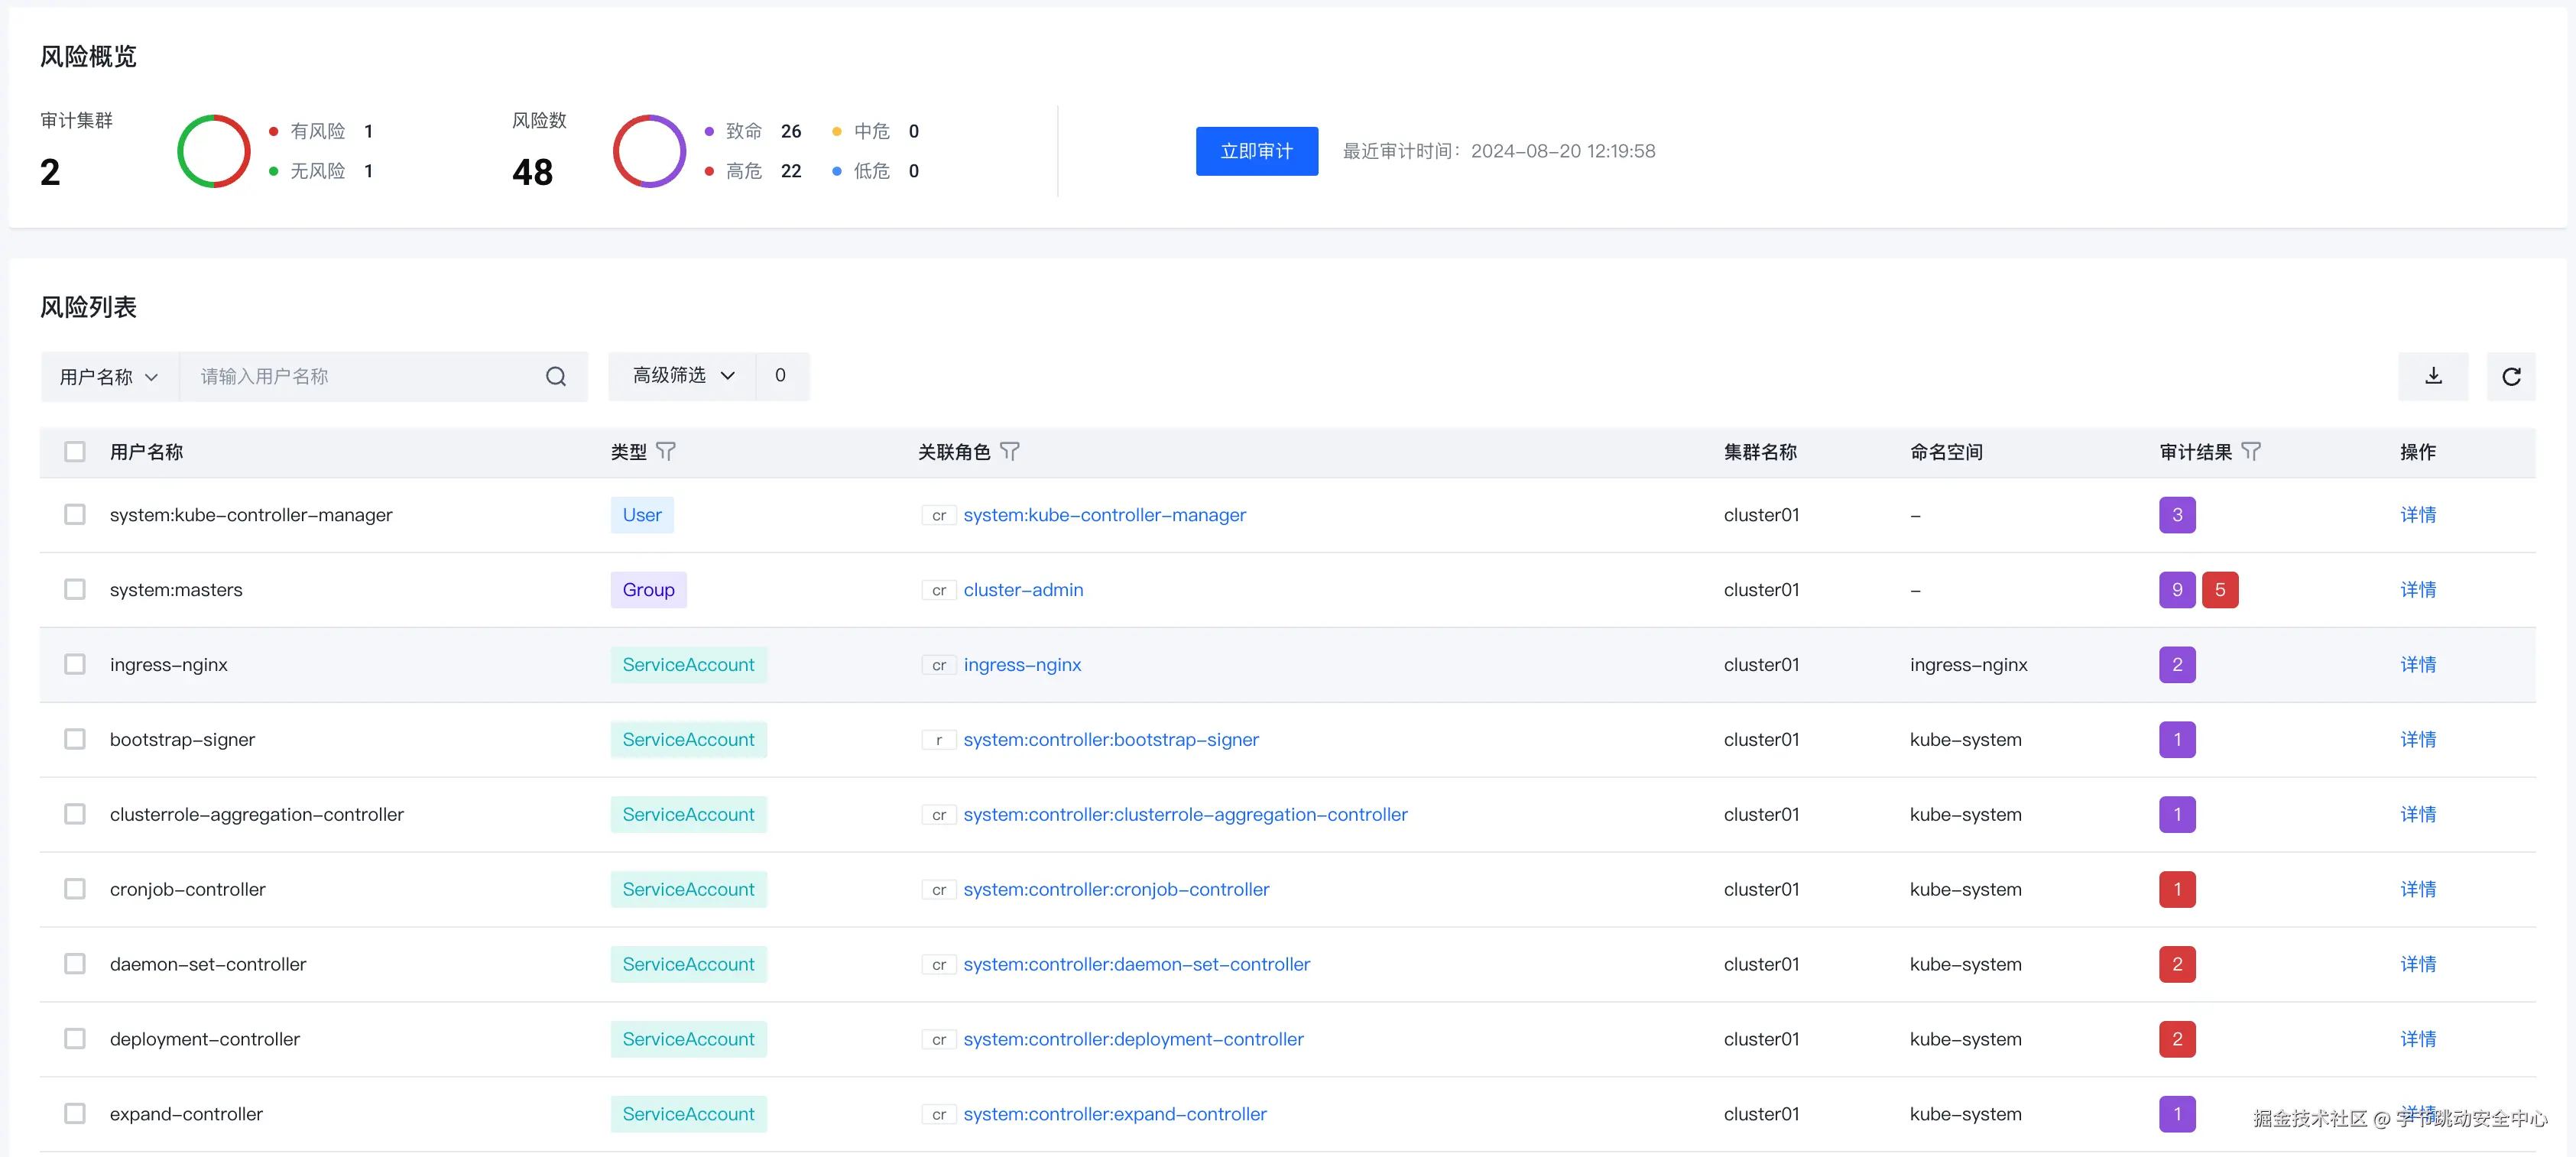The width and height of the screenshot is (2576, 1157).
Task: Toggle the select-all header checkbox
Action: (x=75, y=451)
